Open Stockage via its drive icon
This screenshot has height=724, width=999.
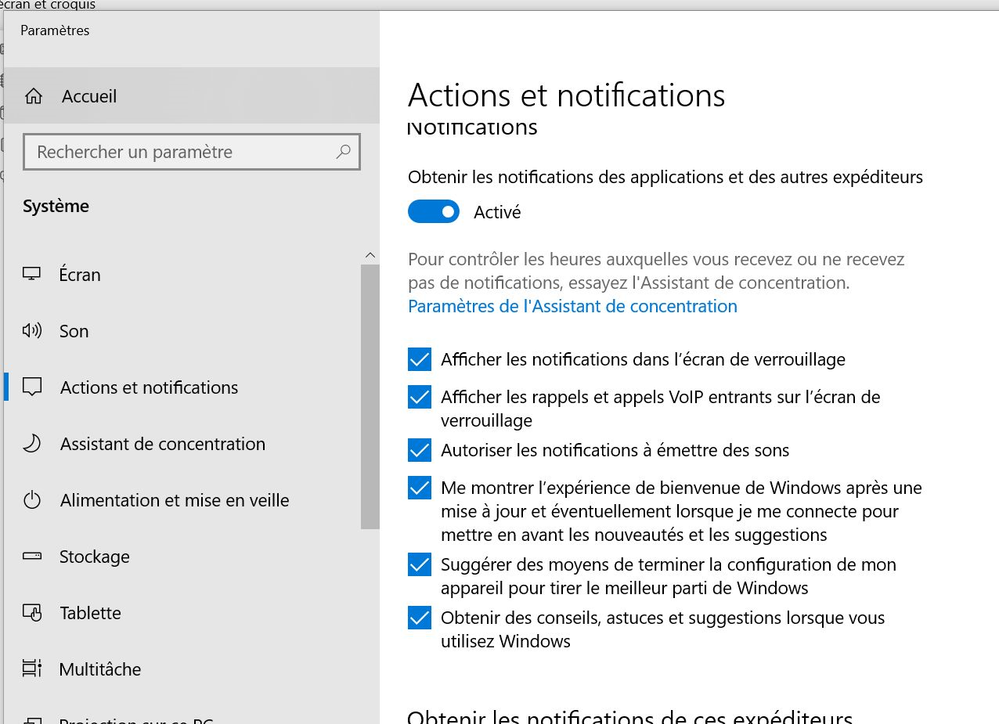tap(32, 557)
